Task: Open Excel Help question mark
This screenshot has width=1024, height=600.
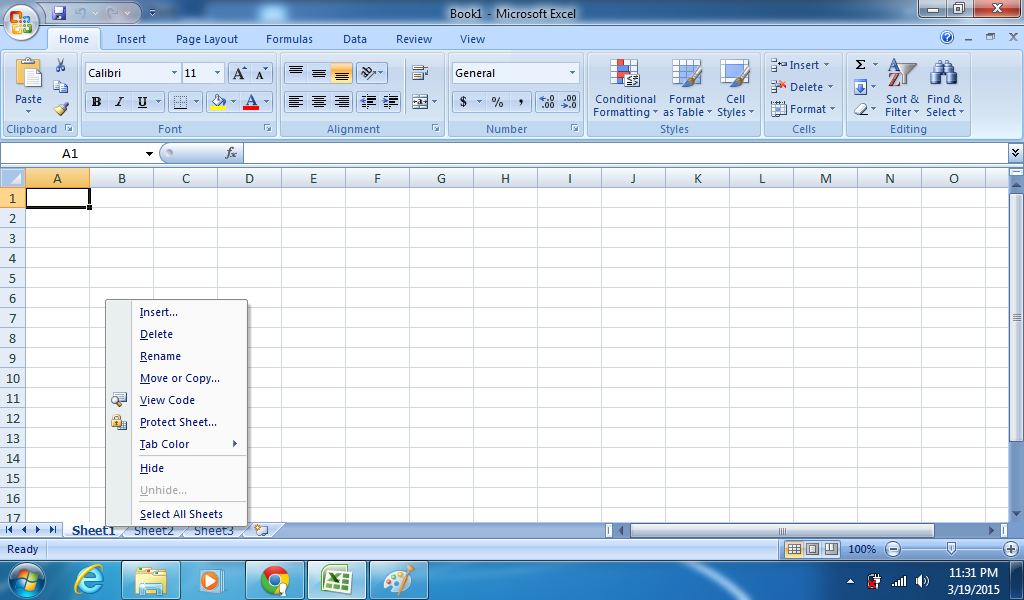Action: (947, 38)
